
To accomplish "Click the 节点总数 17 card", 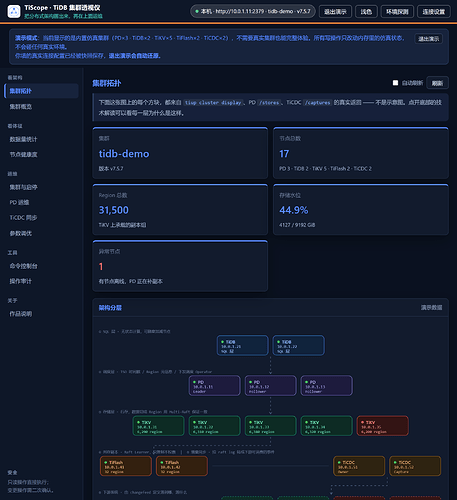I will click(361, 153).
